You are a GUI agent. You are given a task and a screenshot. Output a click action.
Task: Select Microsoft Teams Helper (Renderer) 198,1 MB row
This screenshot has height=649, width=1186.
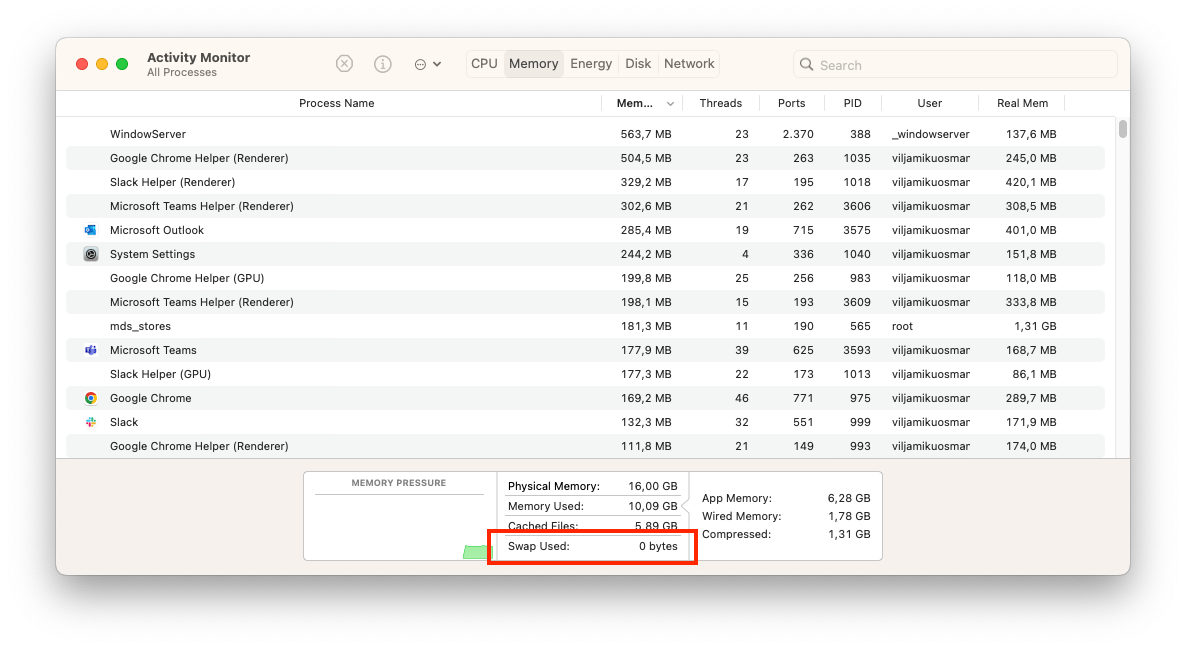(585, 302)
